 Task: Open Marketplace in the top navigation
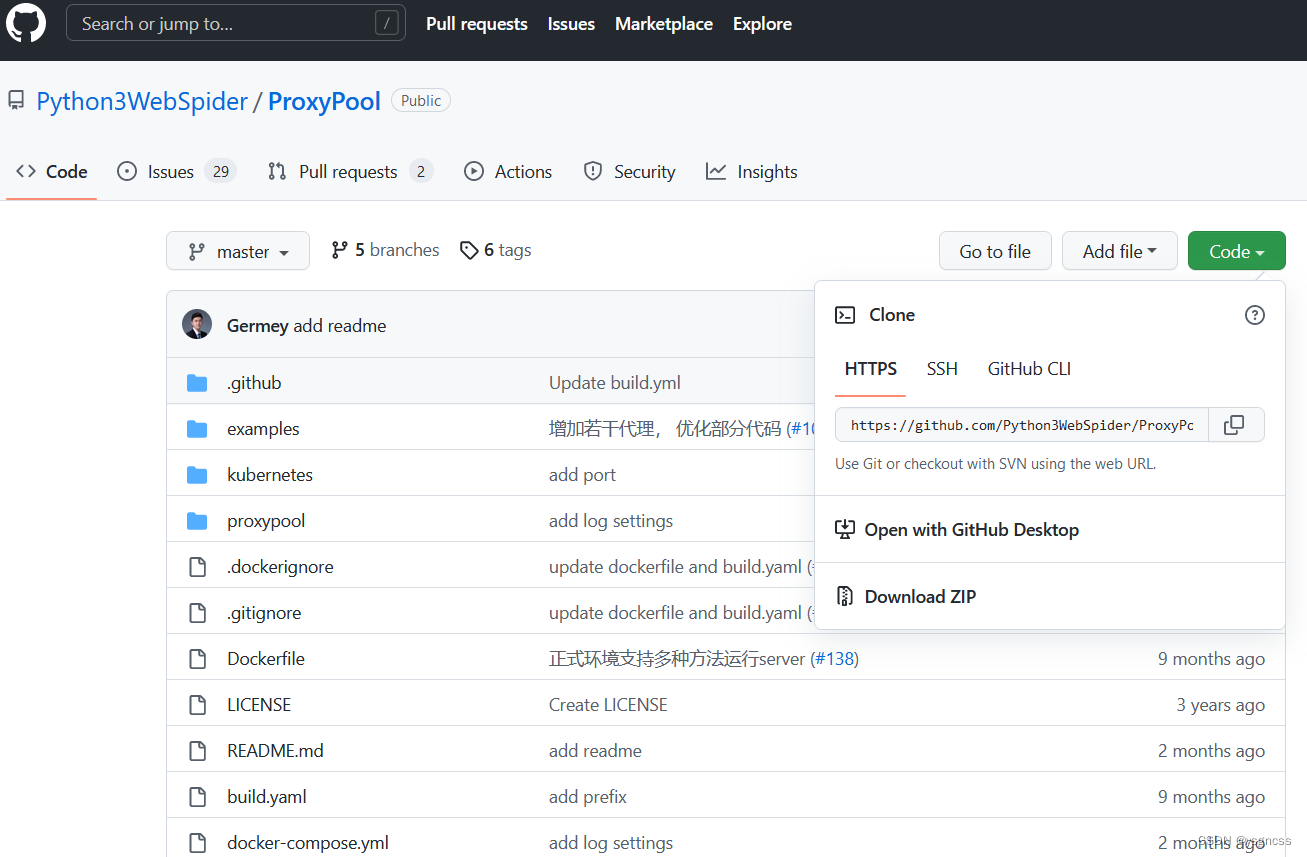[664, 24]
